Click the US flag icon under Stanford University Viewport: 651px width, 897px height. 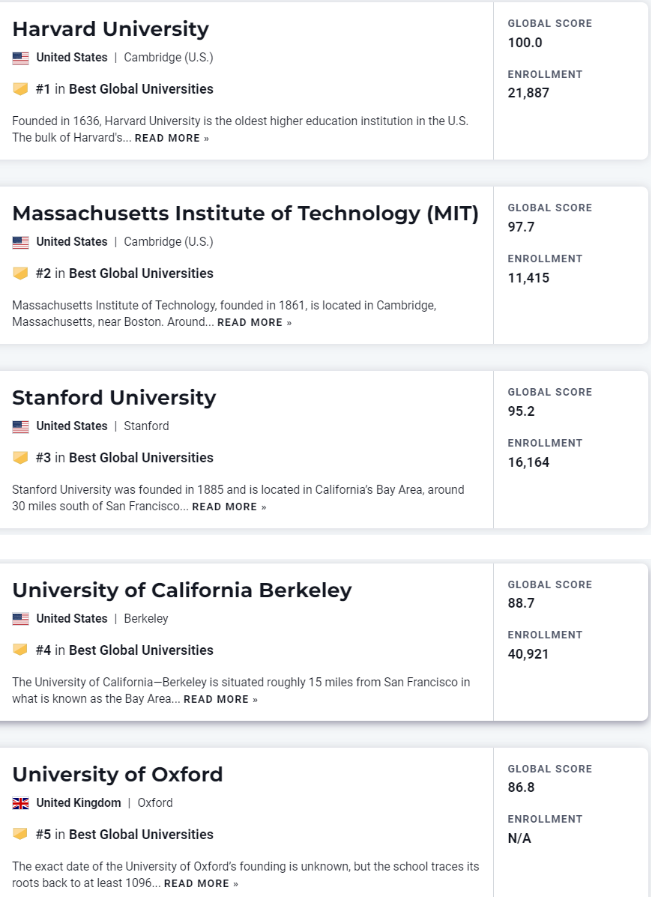[x=20, y=426]
